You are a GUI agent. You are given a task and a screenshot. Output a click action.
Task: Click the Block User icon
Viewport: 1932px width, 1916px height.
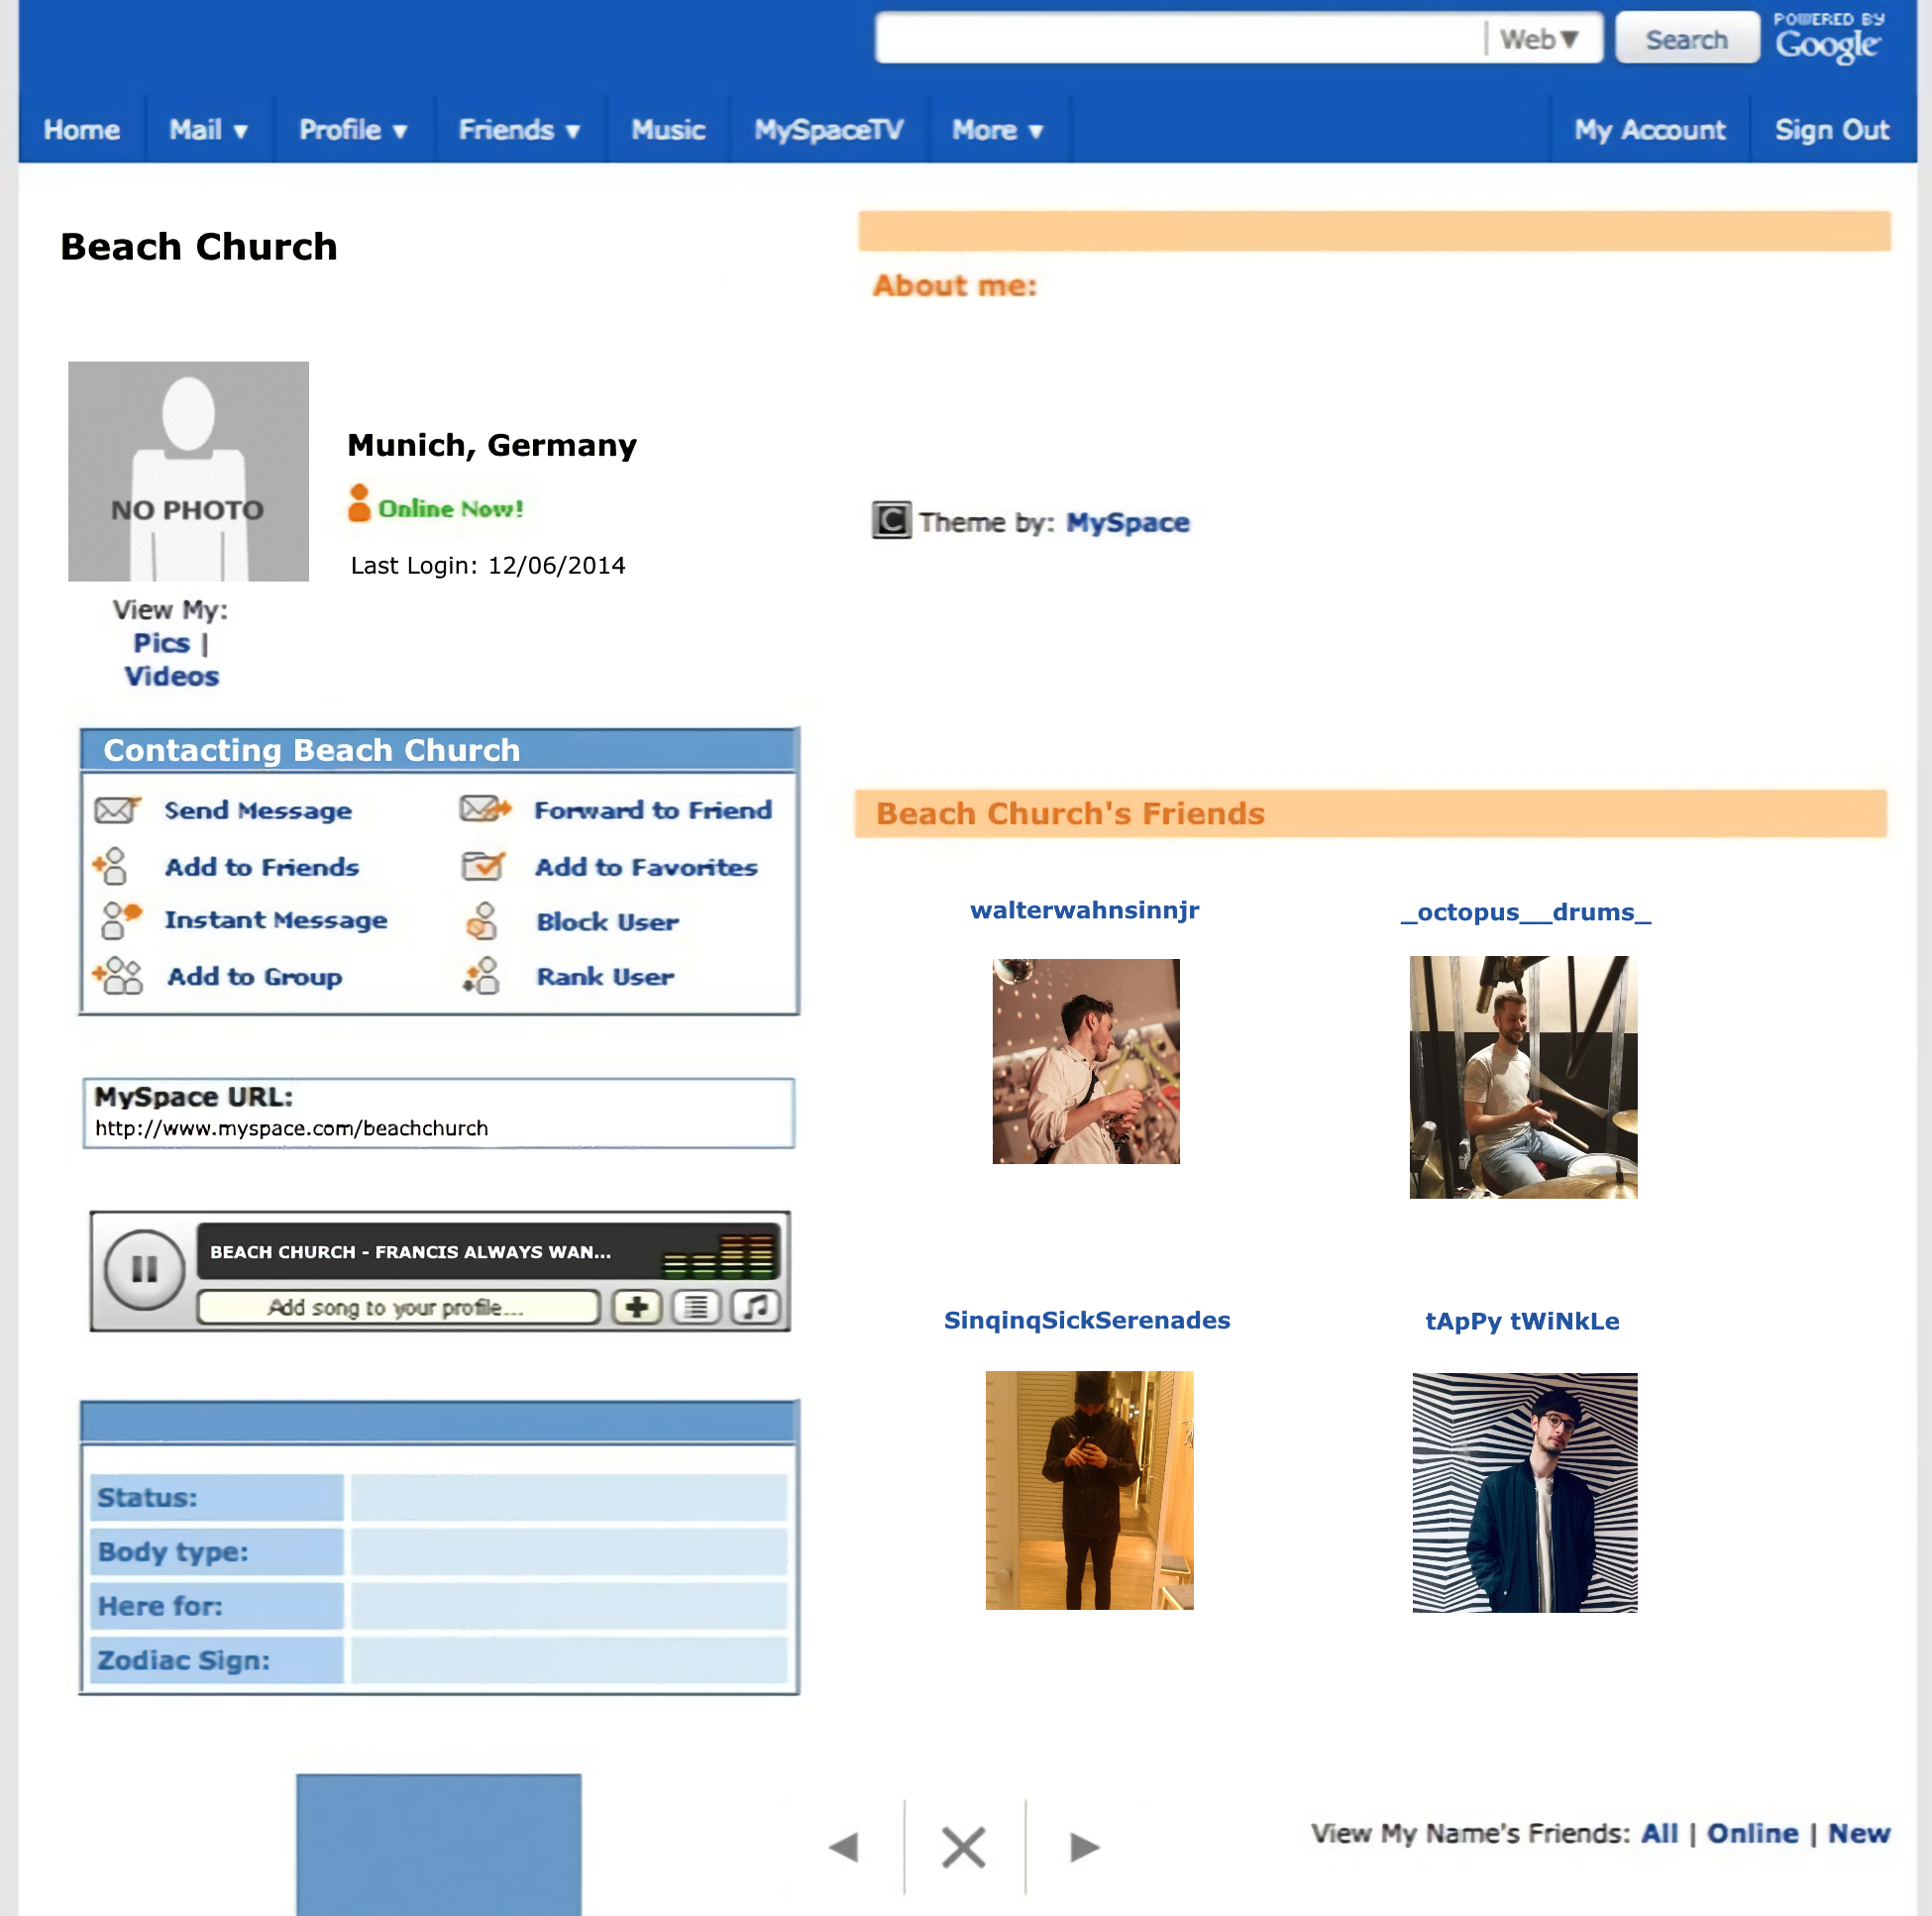coord(482,920)
